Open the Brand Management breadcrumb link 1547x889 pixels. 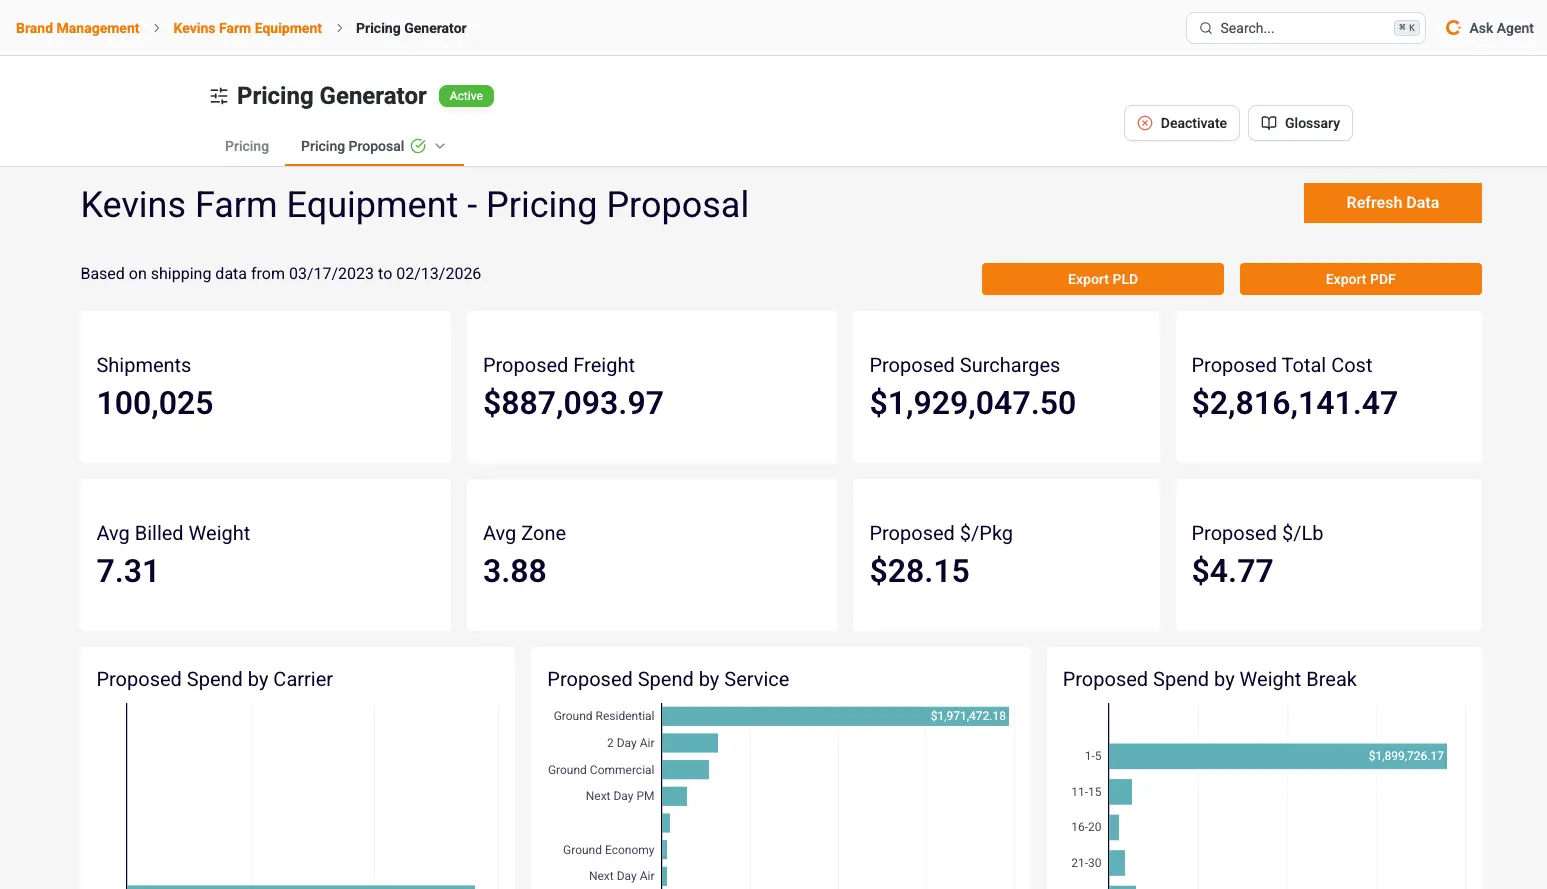point(78,28)
